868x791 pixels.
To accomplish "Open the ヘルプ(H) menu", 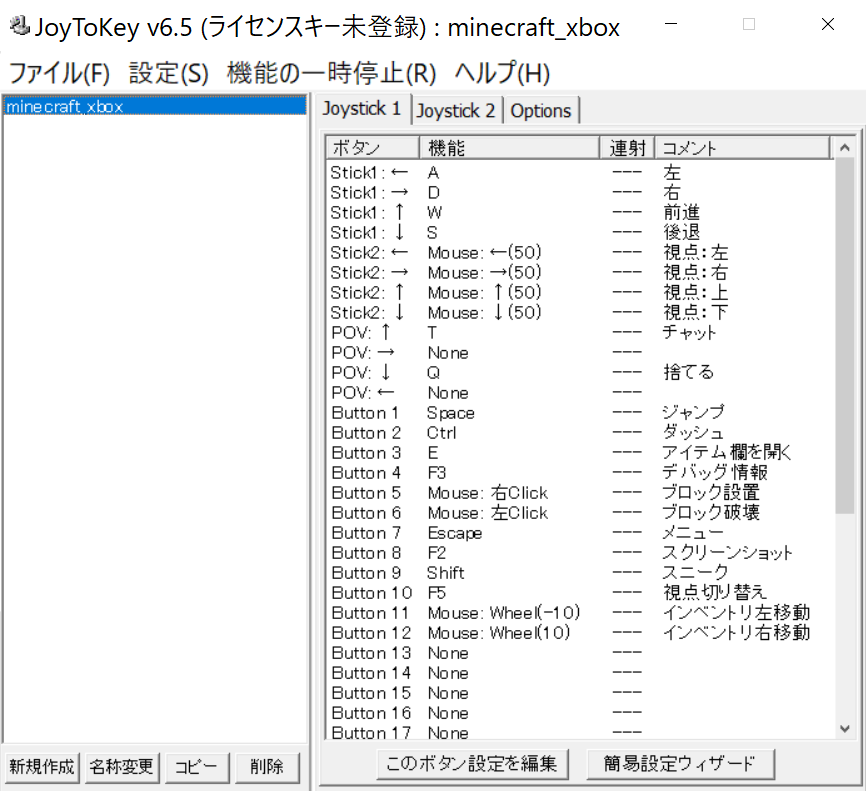I will (502, 73).
